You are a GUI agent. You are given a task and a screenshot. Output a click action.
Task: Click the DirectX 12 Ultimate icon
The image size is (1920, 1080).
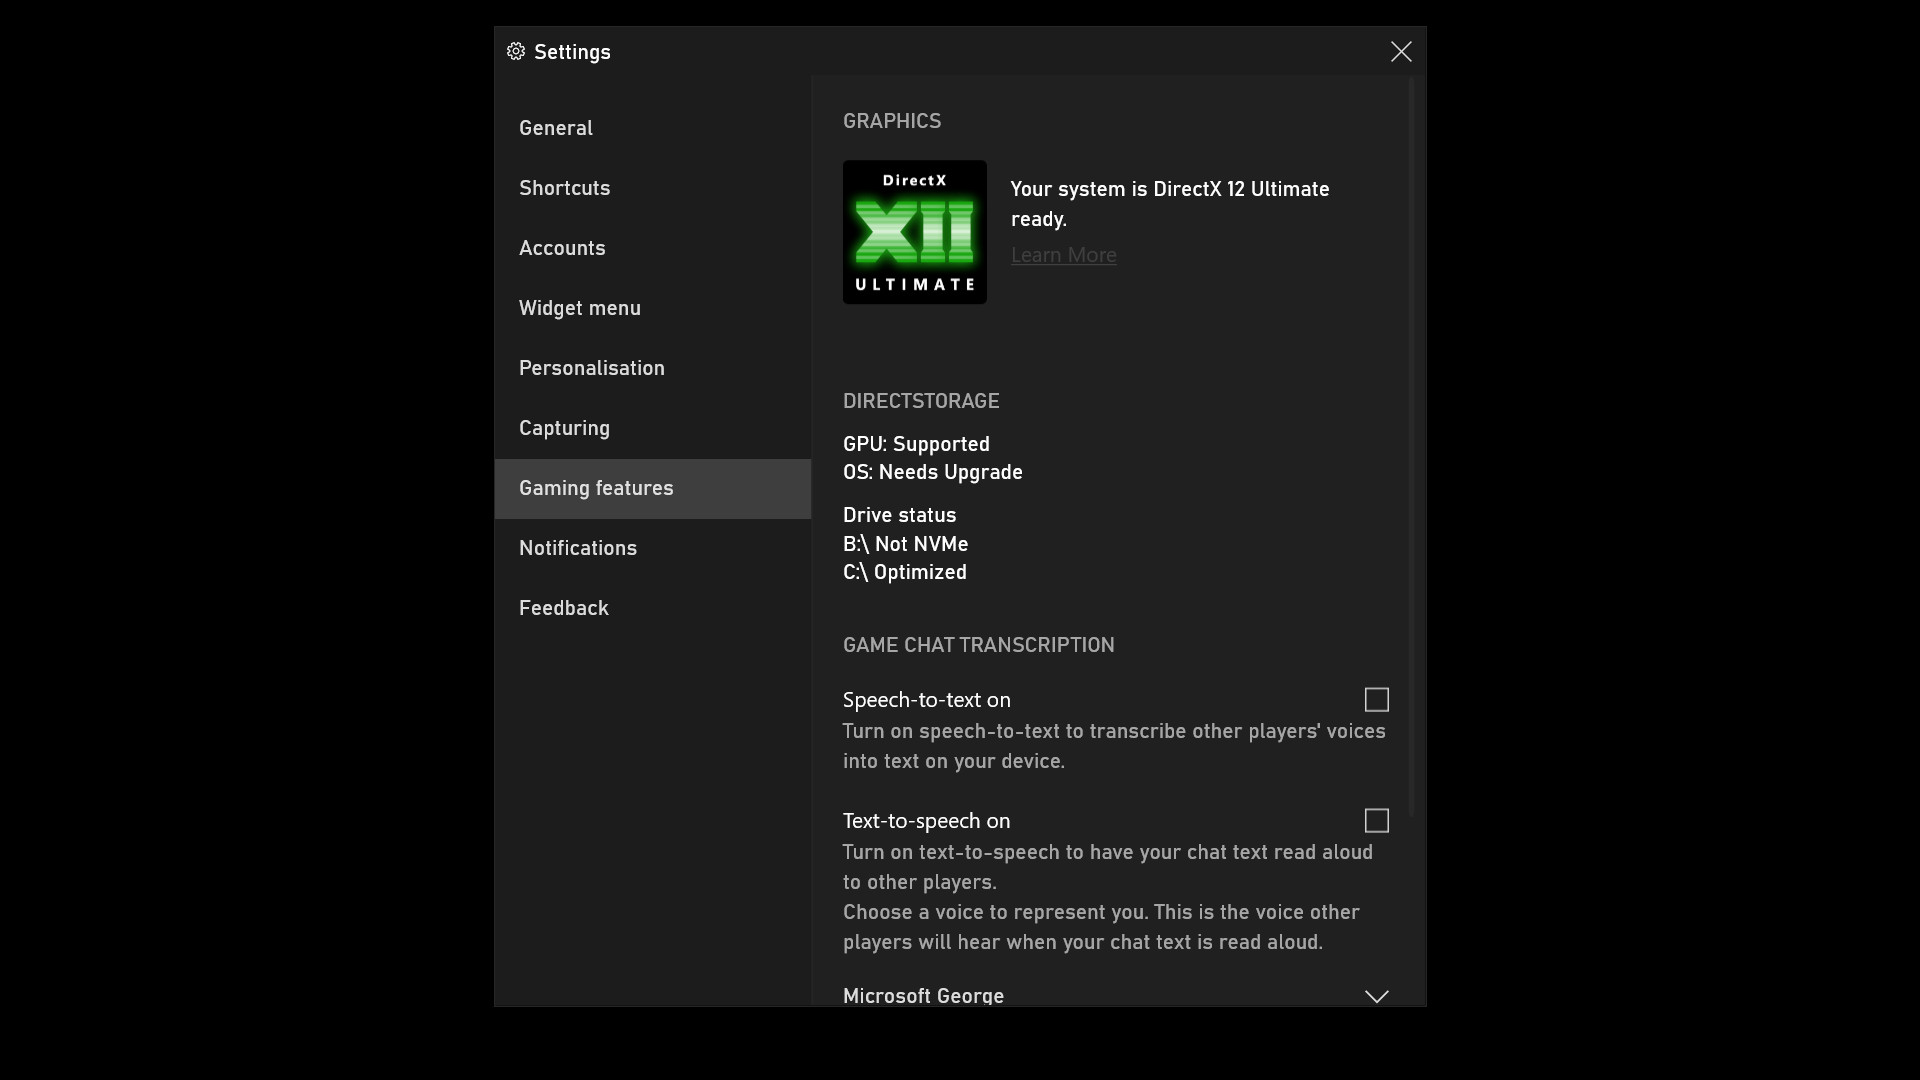915,232
